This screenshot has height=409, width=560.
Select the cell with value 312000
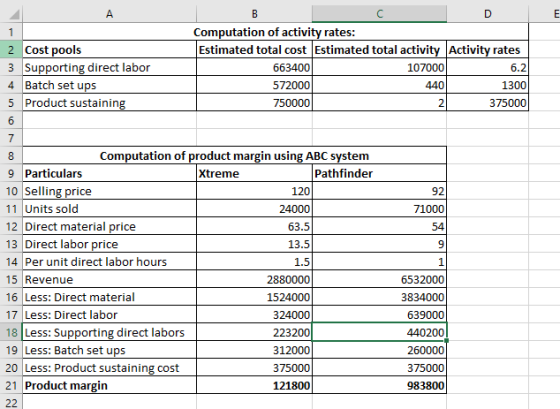[254, 350]
